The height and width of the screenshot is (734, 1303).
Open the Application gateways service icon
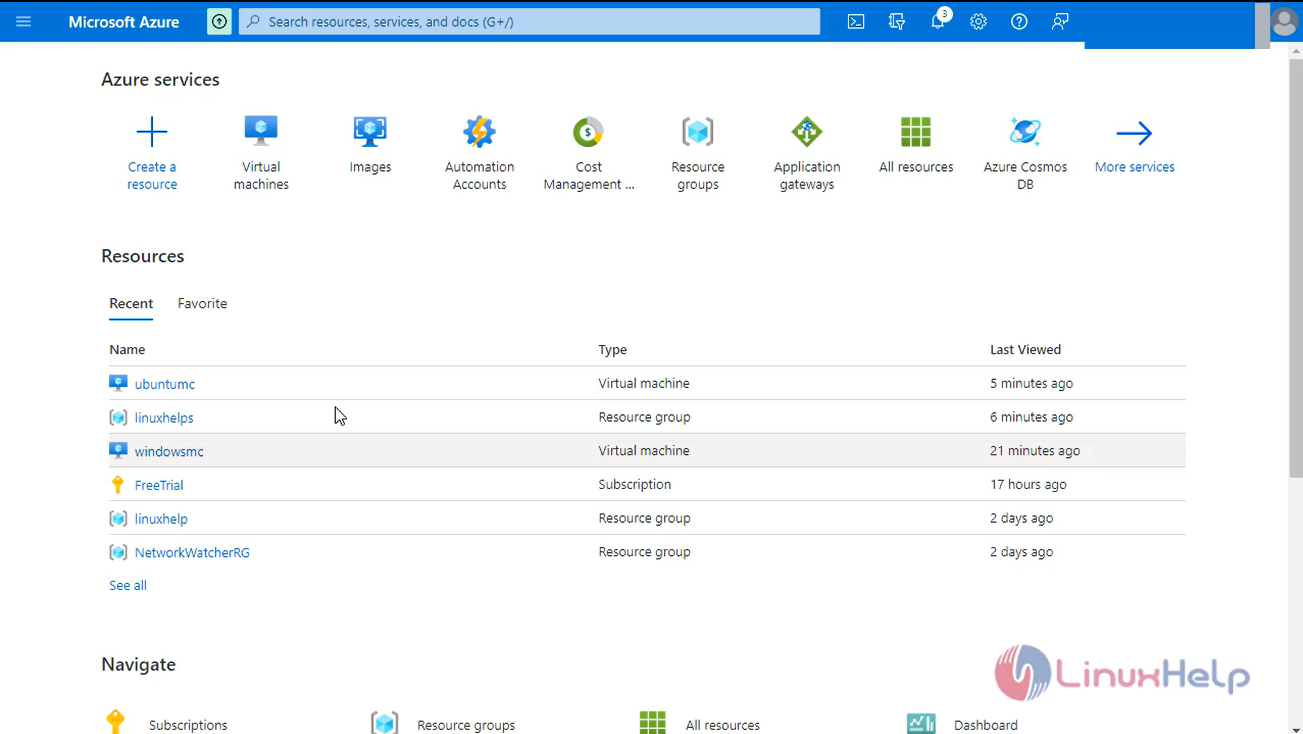coord(807,132)
